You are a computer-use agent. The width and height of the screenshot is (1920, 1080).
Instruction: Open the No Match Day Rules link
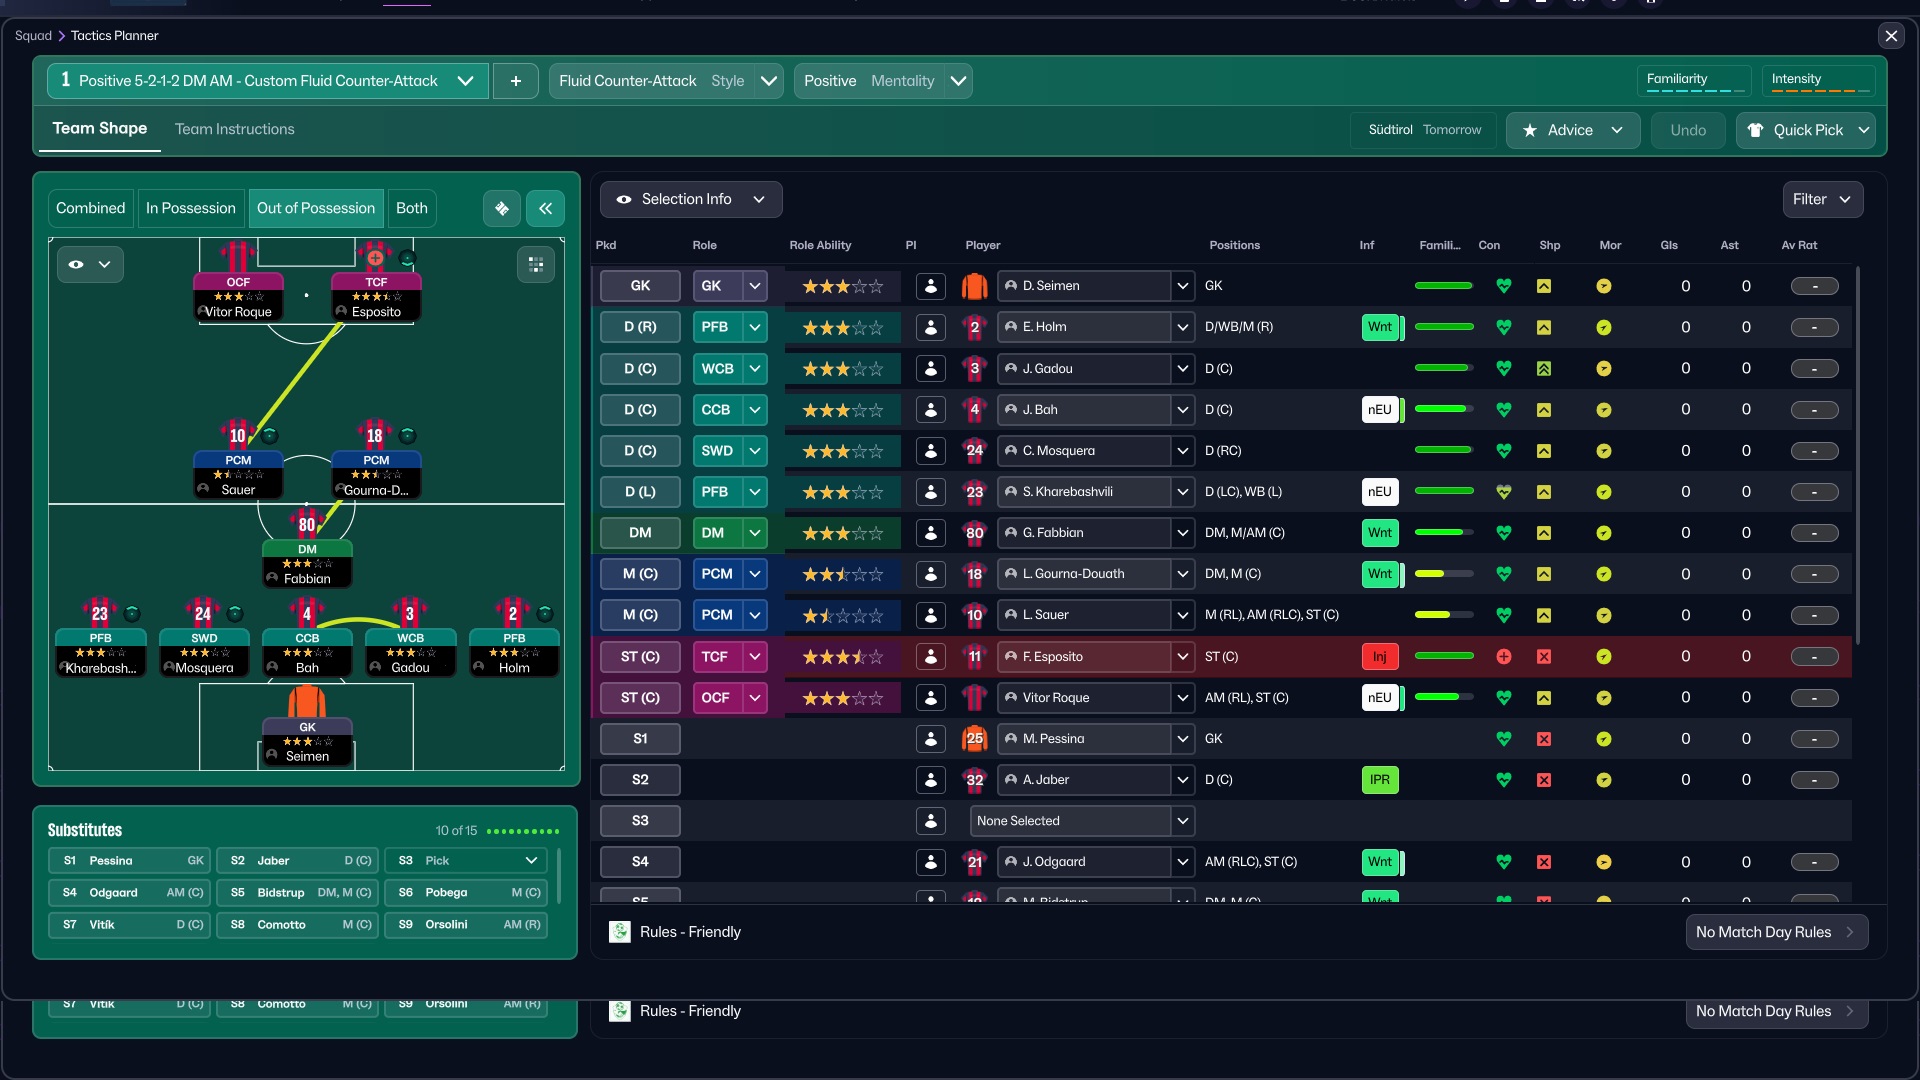[x=1775, y=932]
